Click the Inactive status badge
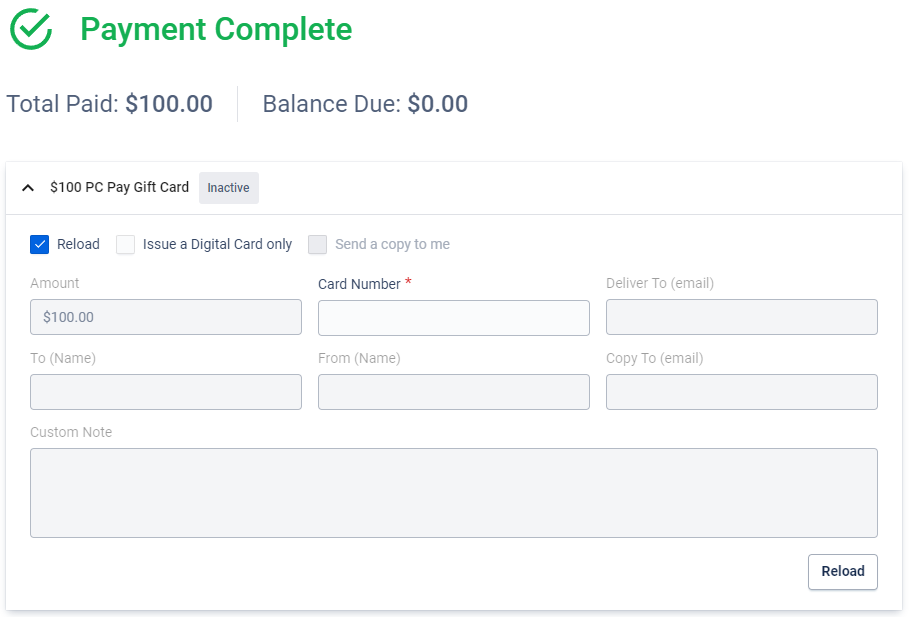 click(x=228, y=188)
